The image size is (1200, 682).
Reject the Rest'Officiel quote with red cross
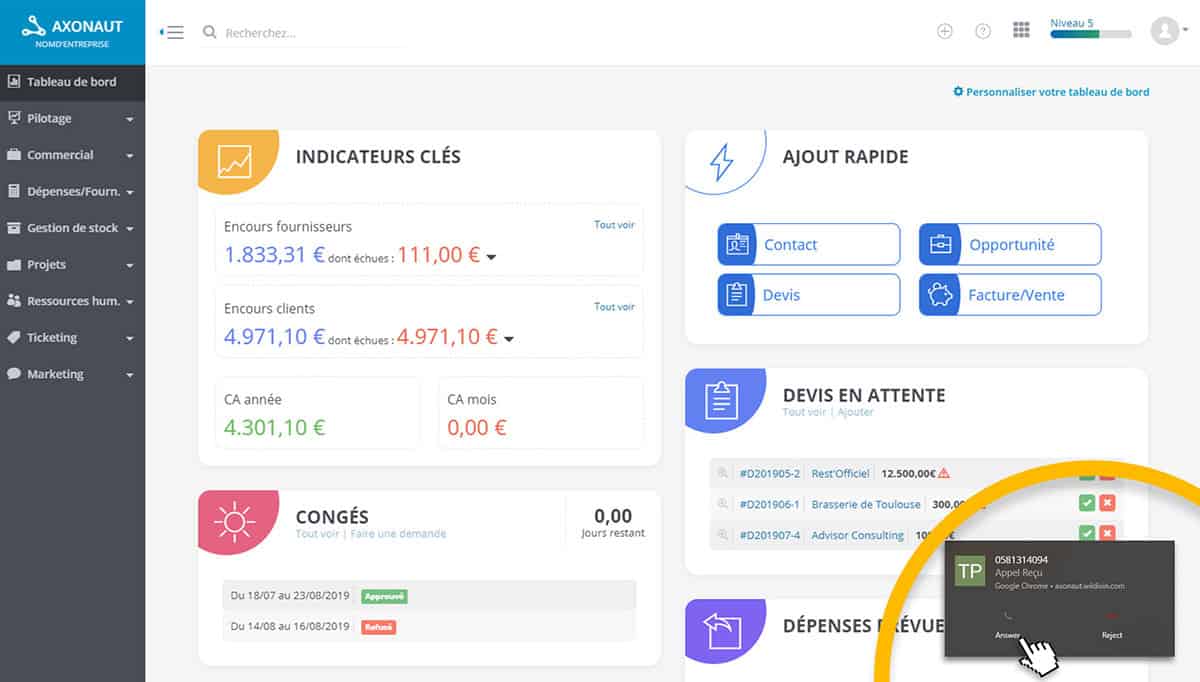[1107, 475]
